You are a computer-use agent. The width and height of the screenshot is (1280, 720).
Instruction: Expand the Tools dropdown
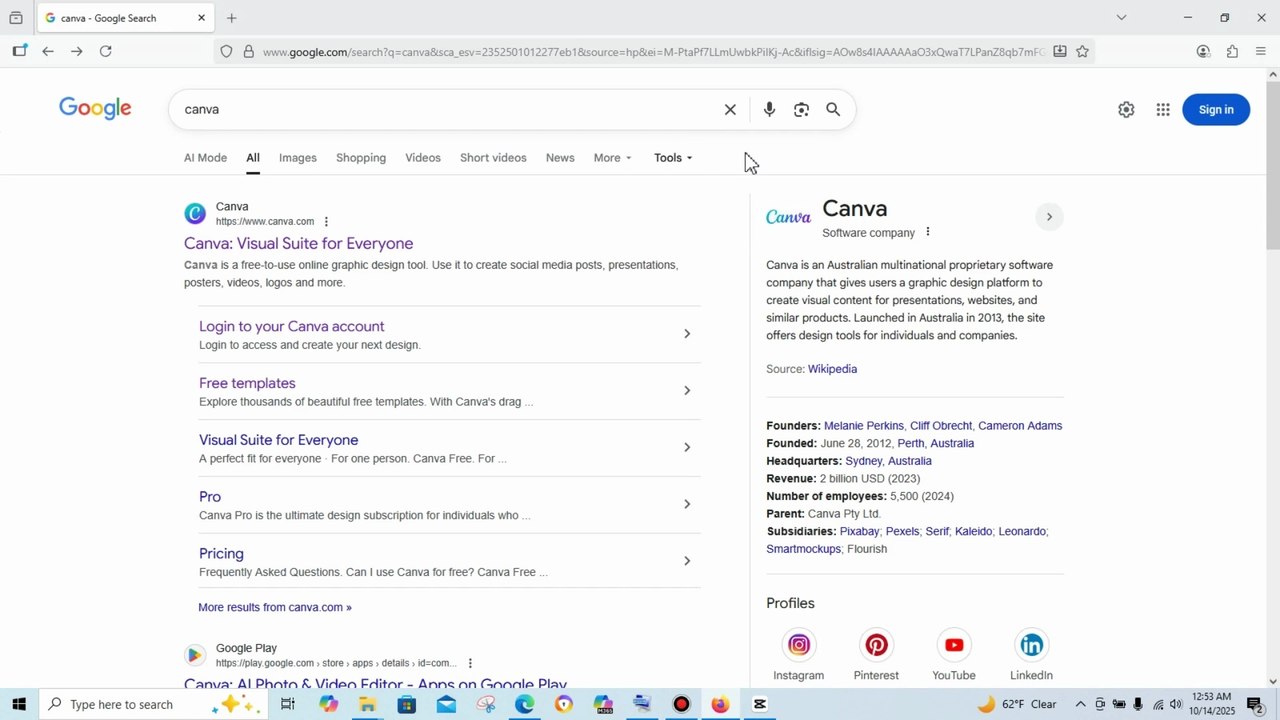coord(673,158)
